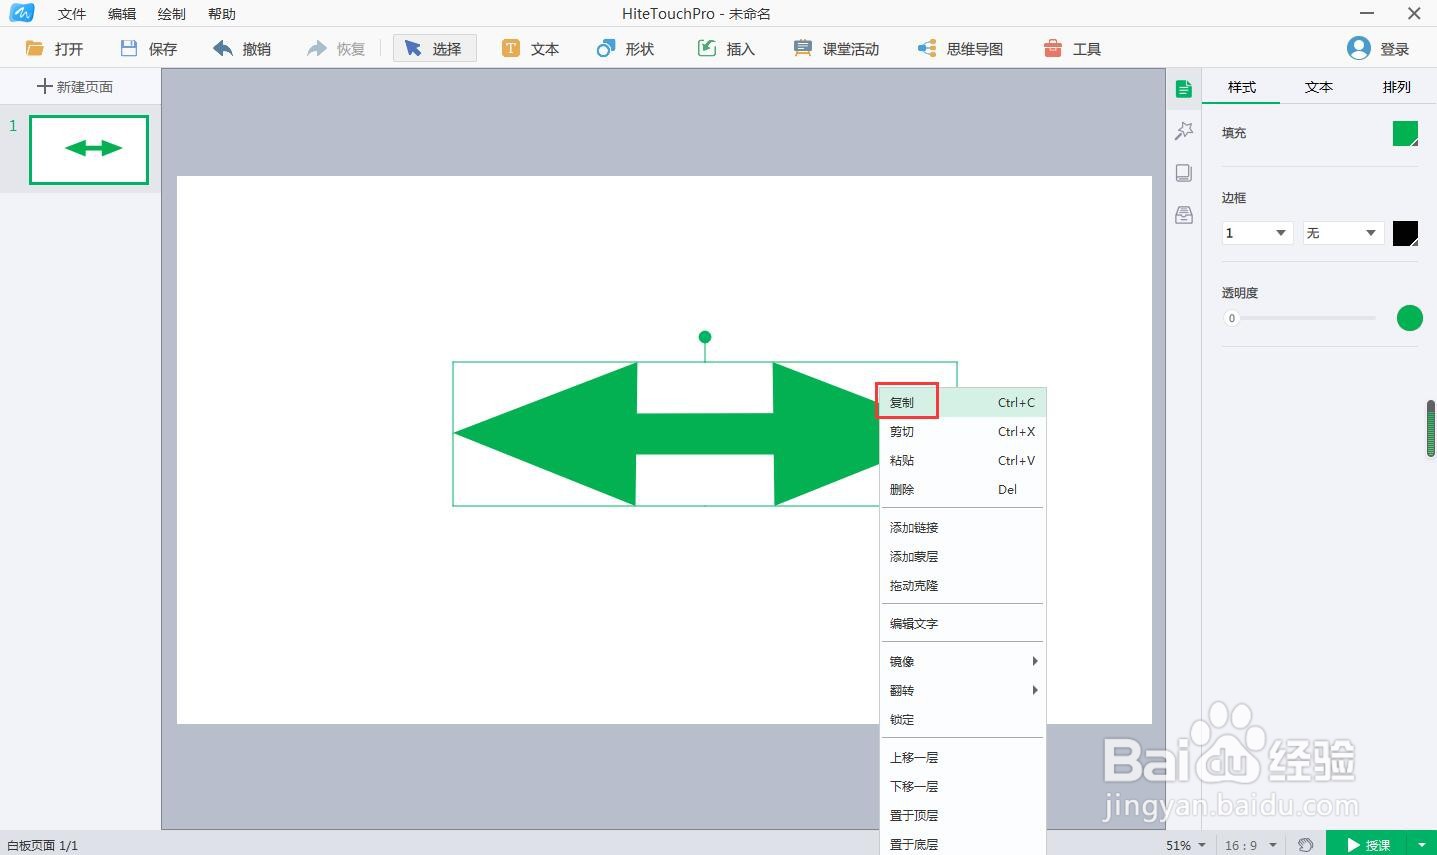The height and width of the screenshot is (855, 1437).
Task: Open the 绘制 menu
Action: pos(172,14)
